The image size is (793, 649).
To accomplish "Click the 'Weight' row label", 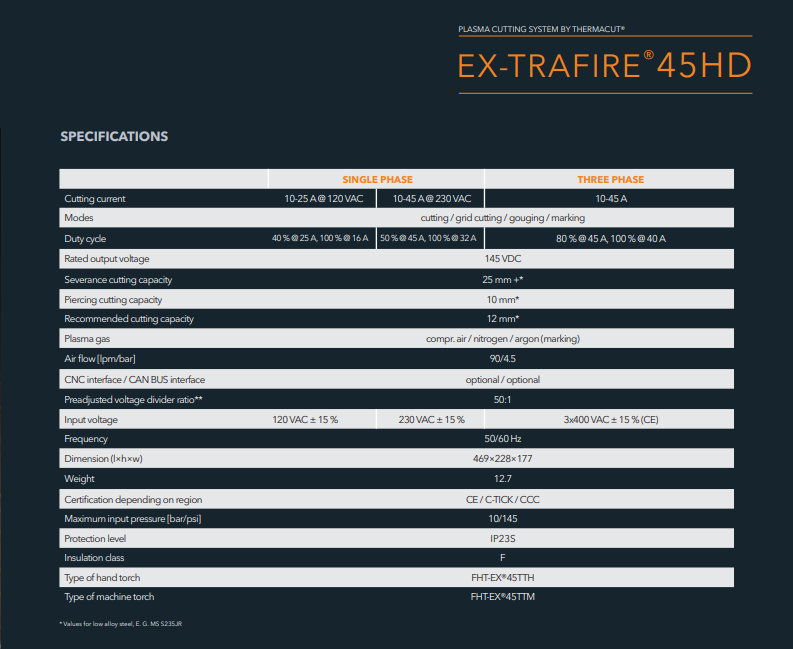I will point(79,479).
